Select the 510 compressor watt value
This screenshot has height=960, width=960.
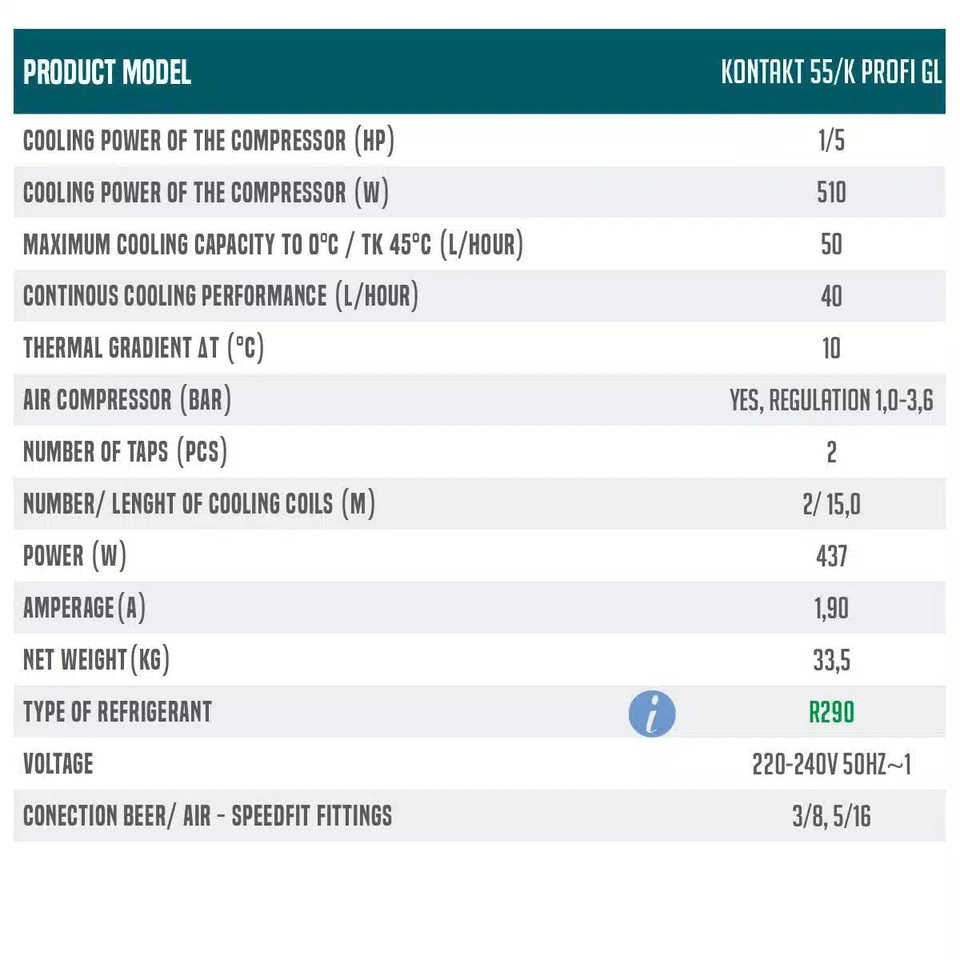831,192
